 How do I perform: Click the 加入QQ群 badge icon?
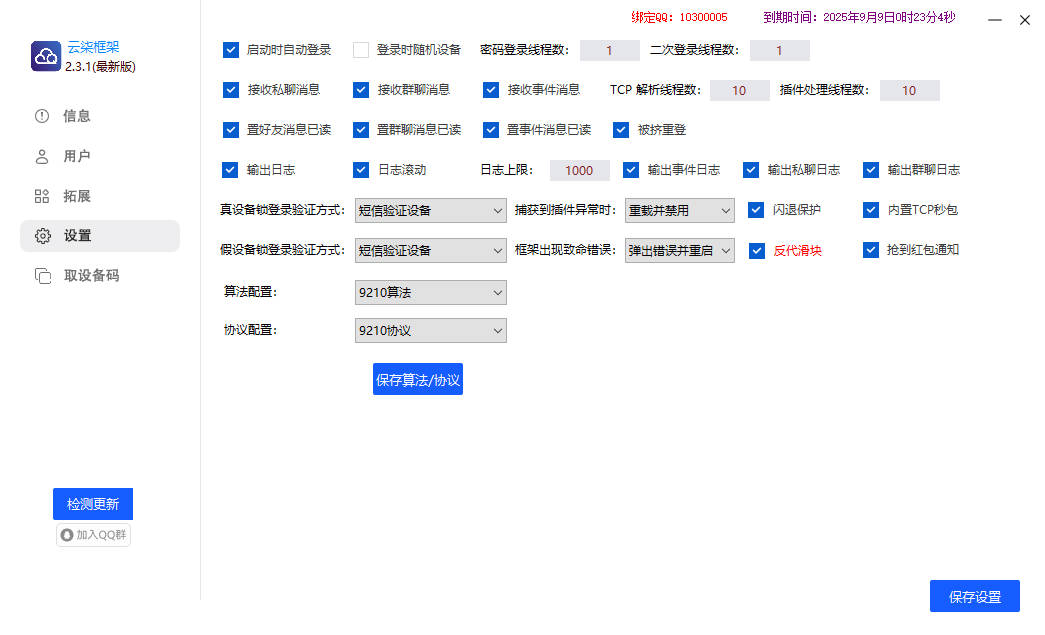[x=67, y=535]
